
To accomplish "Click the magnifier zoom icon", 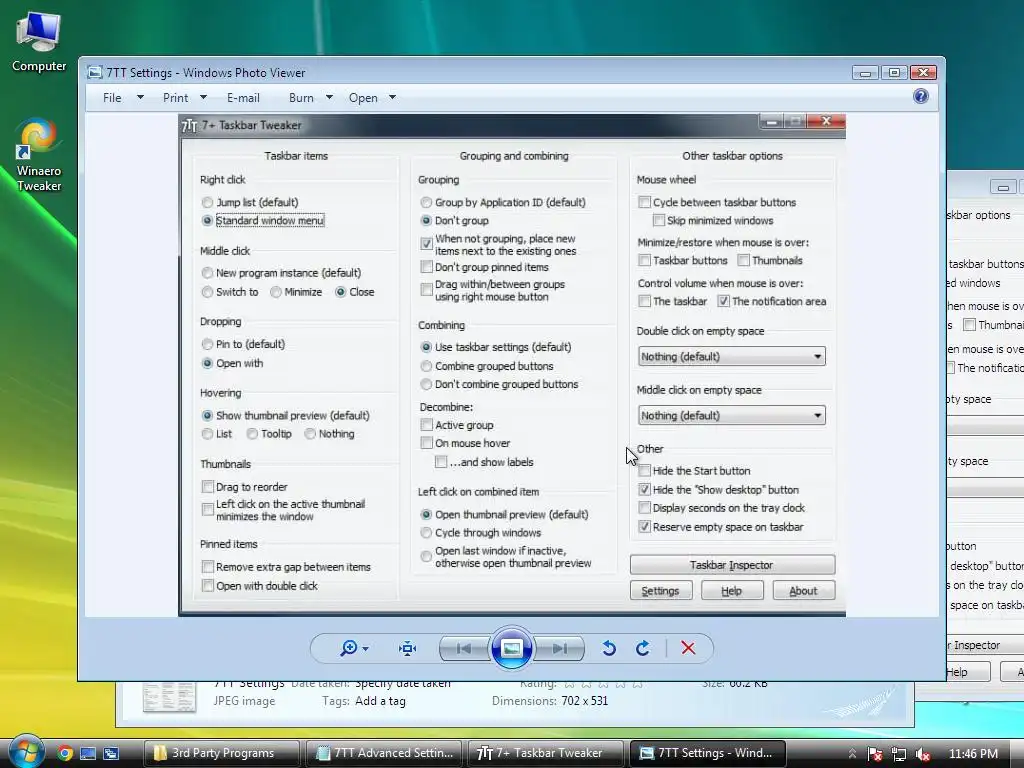I will (x=349, y=648).
